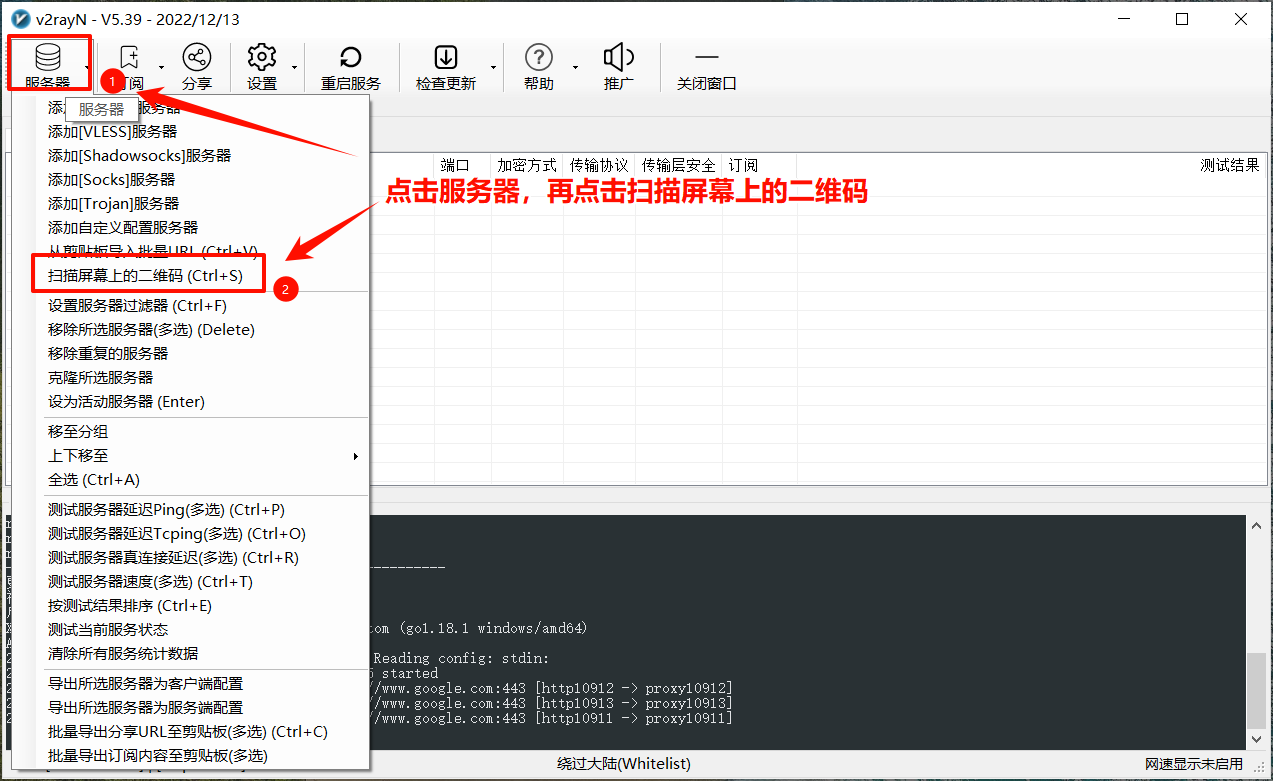Select 扫描屏幕上的二维码 (Ctrl+S) menu entry
Screen dimensions: 1273x781
[x=145, y=275]
